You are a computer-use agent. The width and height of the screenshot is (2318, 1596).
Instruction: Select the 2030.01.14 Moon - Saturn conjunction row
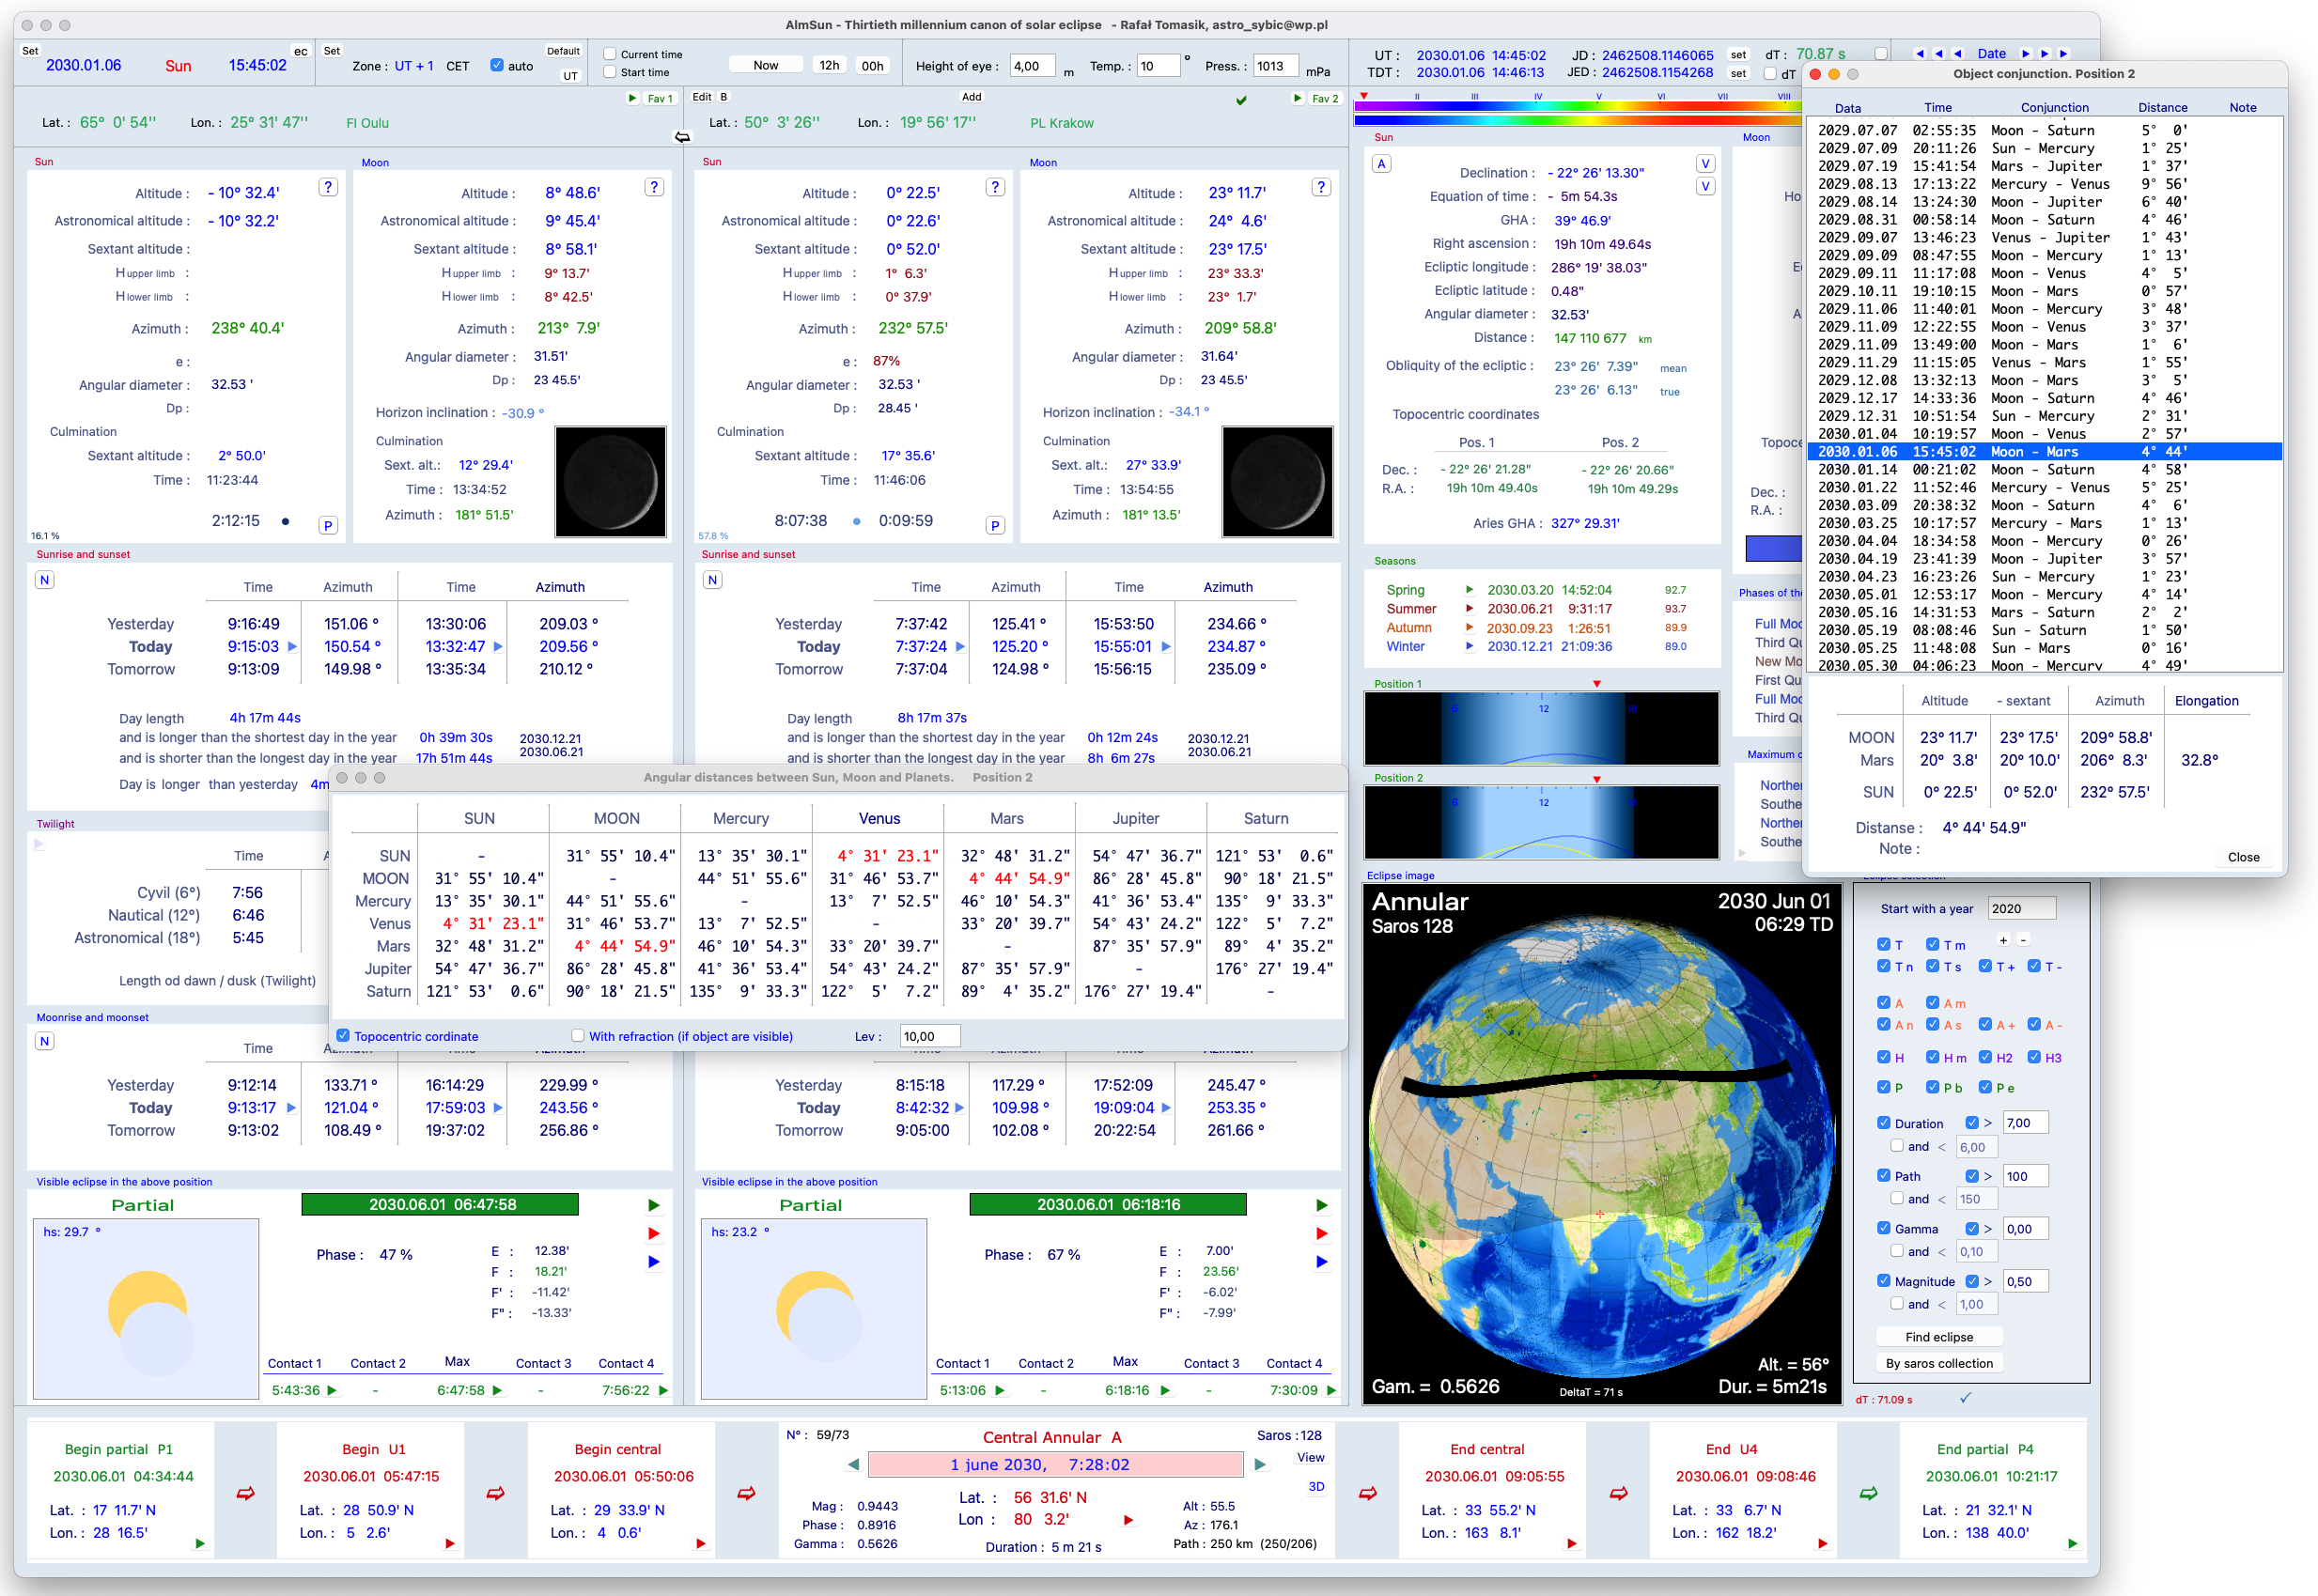(2044, 470)
